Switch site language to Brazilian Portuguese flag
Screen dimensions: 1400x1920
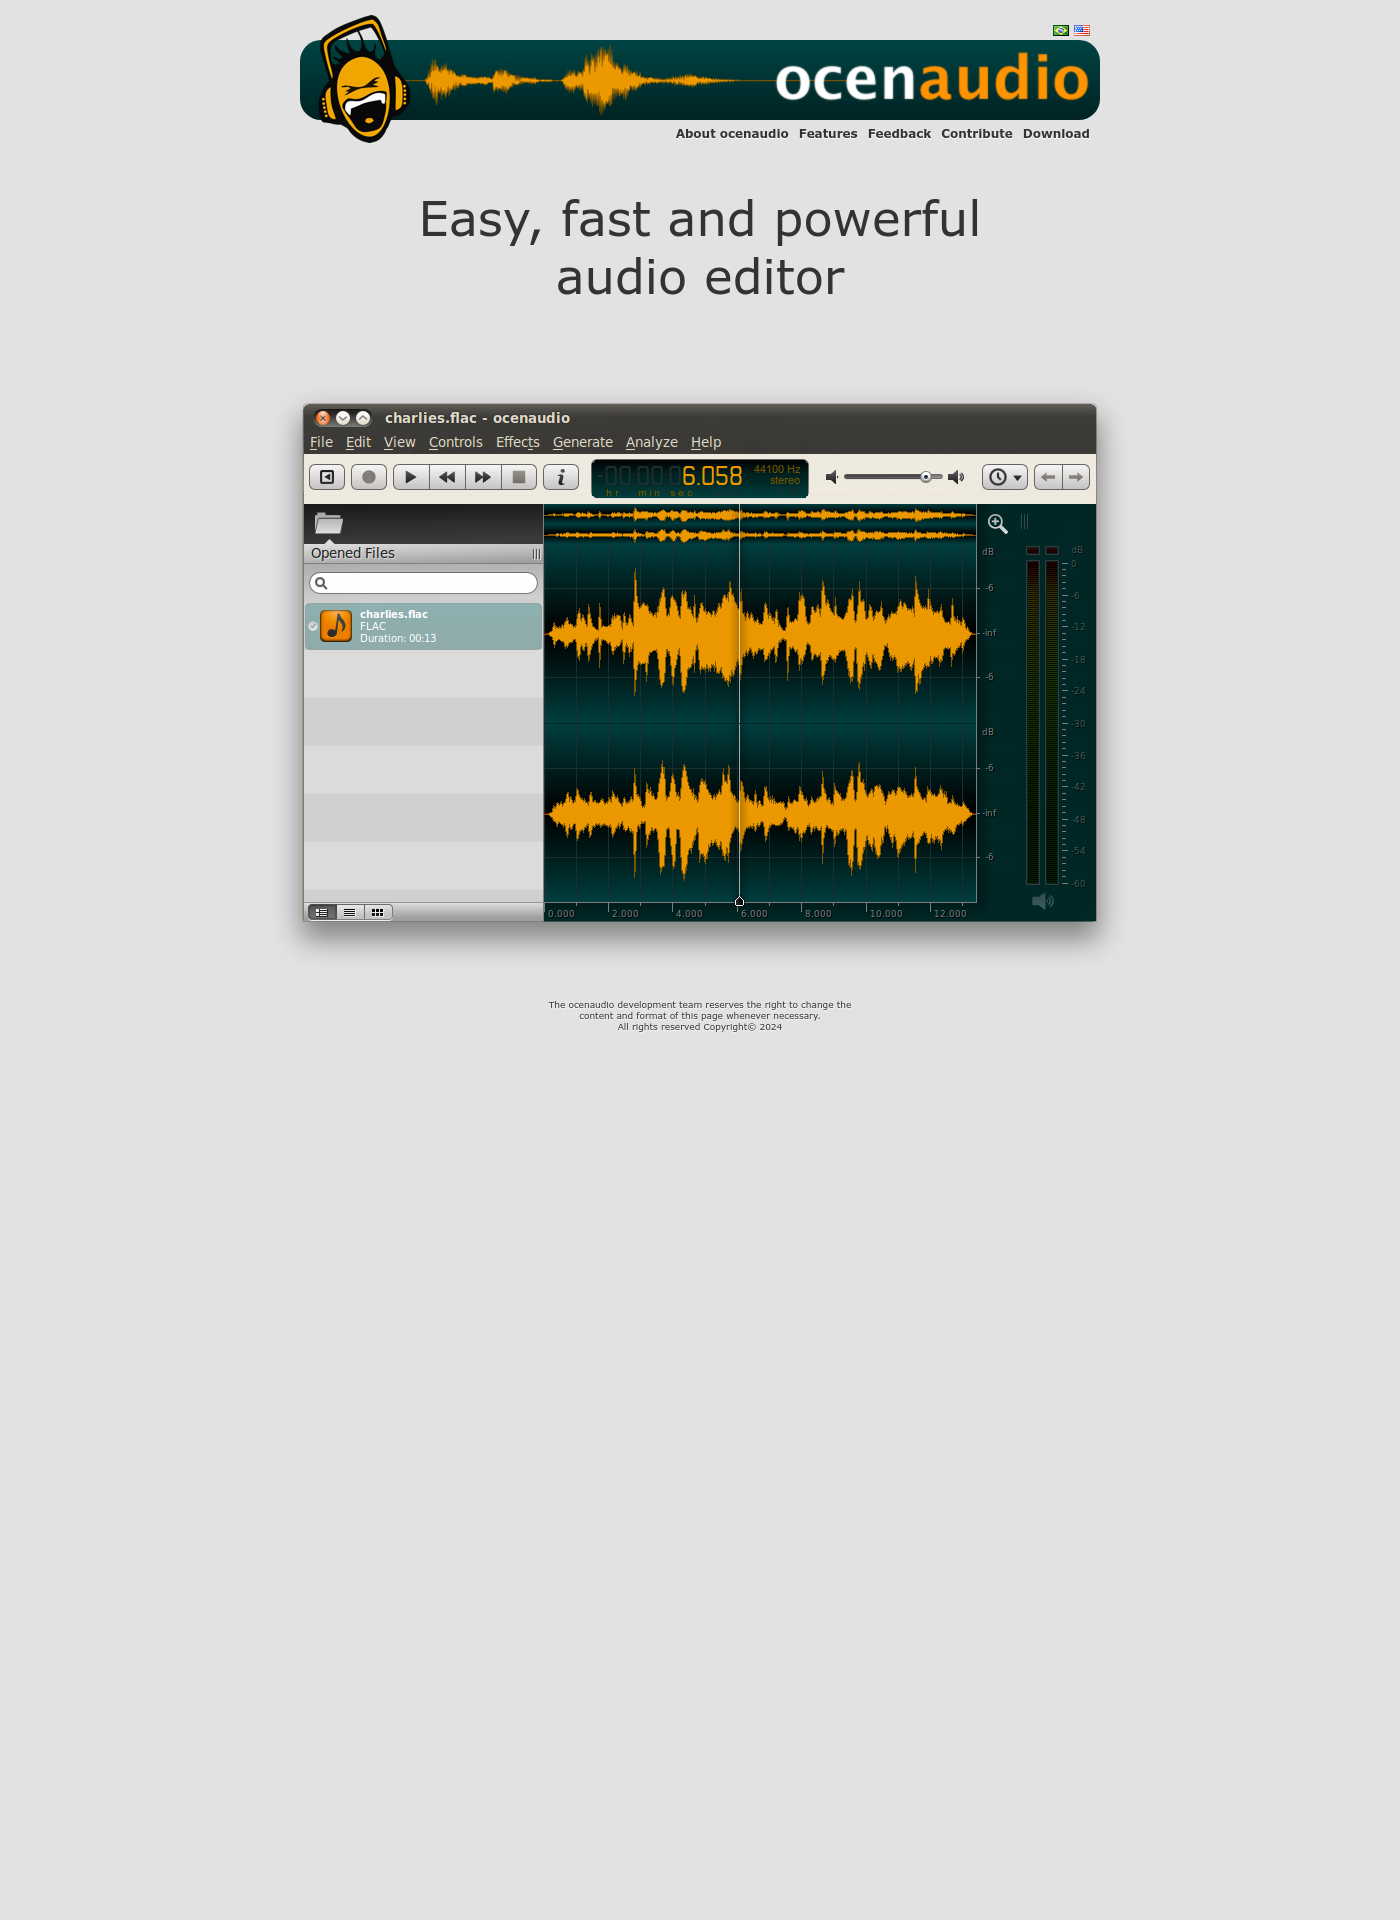coord(1061,31)
